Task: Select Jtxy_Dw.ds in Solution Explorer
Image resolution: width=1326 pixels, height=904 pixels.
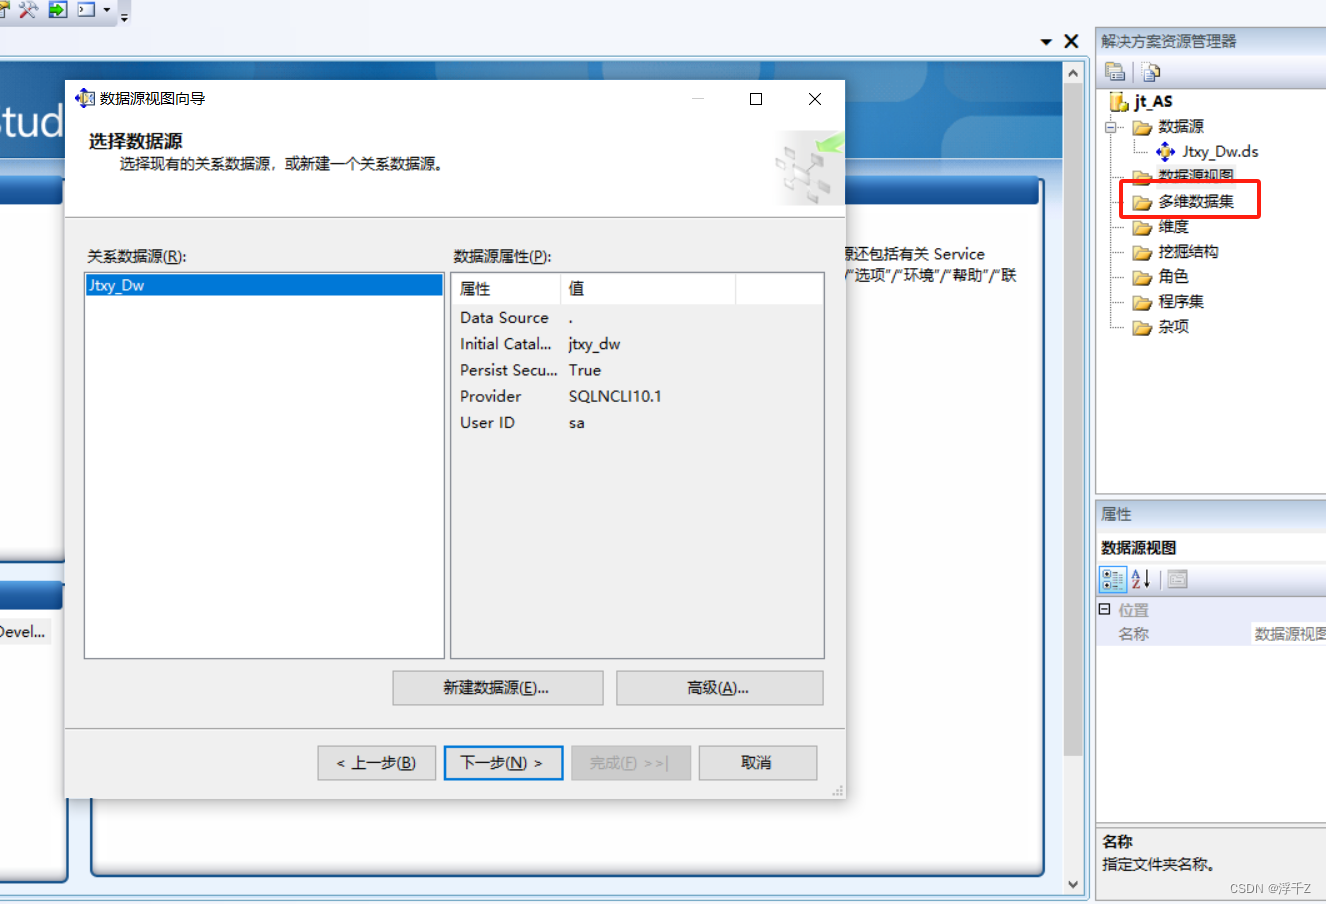Action: tap(1220, 152)
